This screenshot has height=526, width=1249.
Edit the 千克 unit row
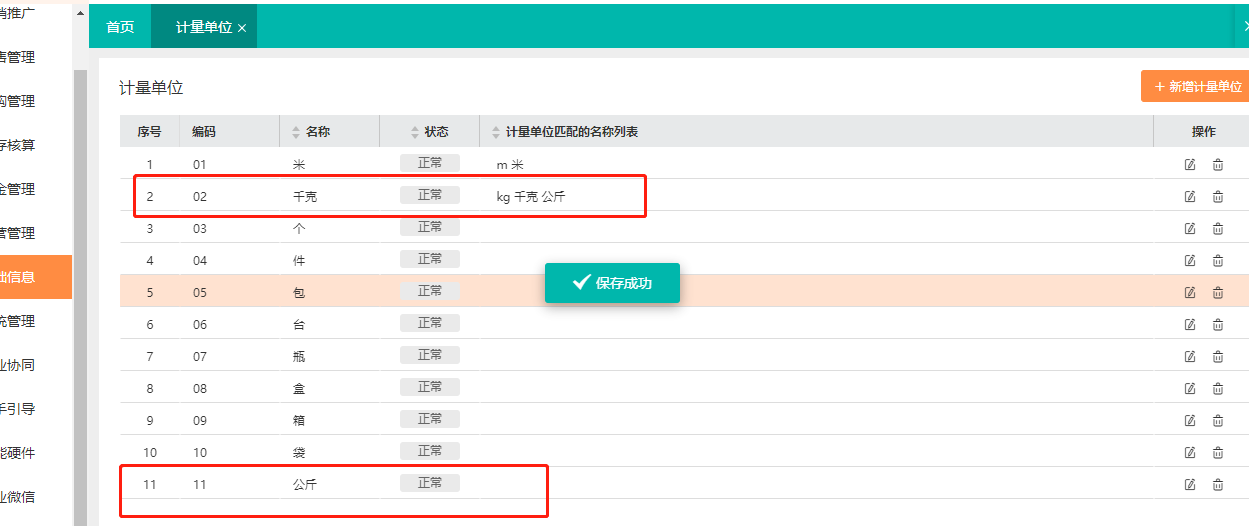tap(1190, 197)
